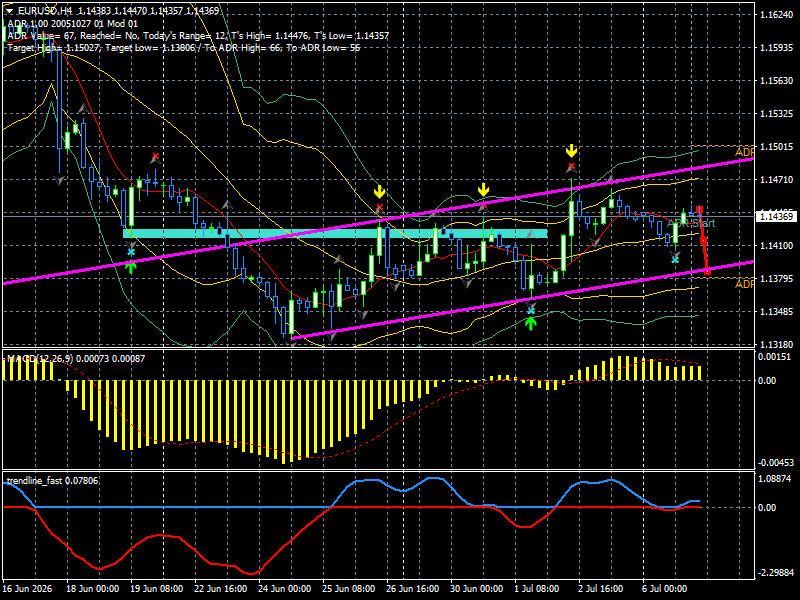This screenshot has width=800, height=600.
Task: Select the upper orange ADR label
Action: (744, 152)
